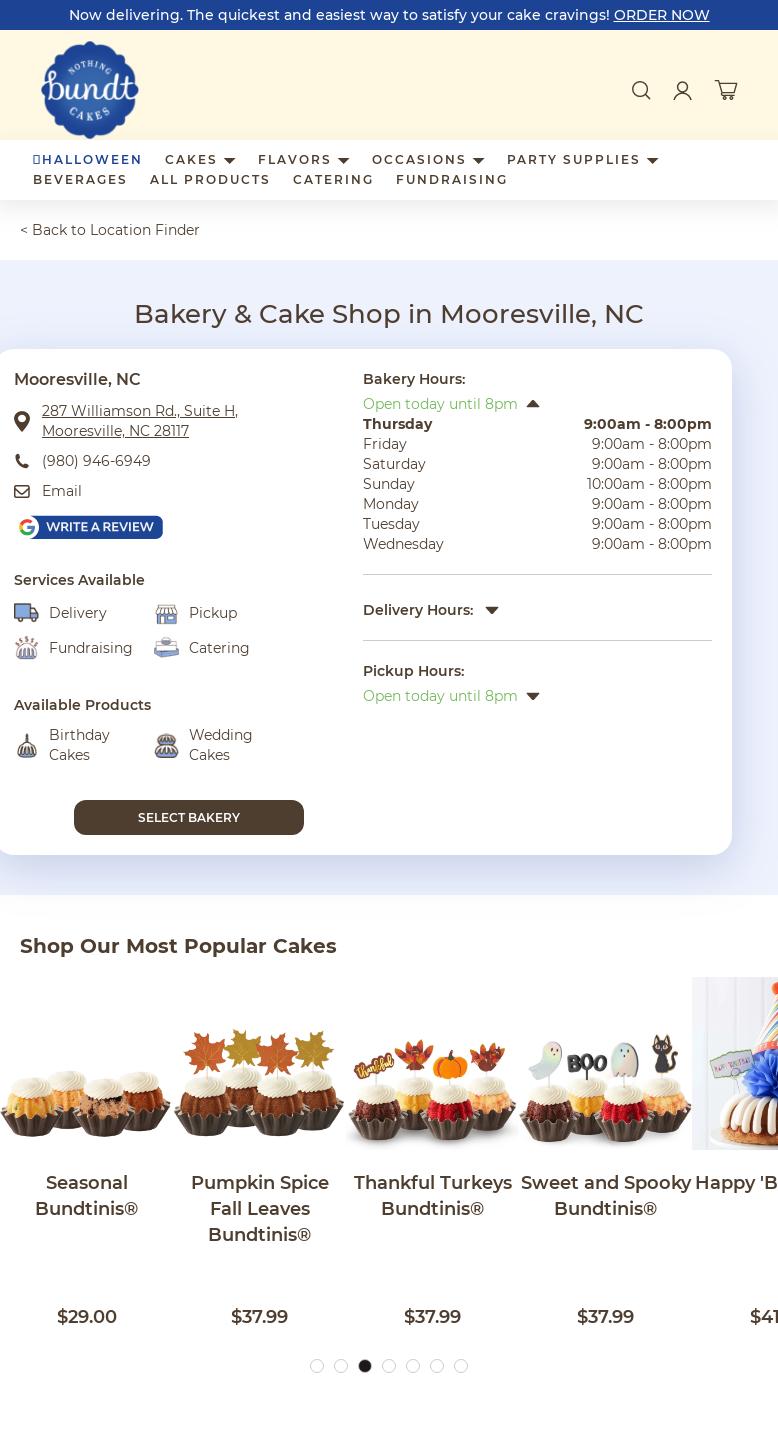Open the account profile icon
The width and height of the screenshot is (778, 1429).
683,91
